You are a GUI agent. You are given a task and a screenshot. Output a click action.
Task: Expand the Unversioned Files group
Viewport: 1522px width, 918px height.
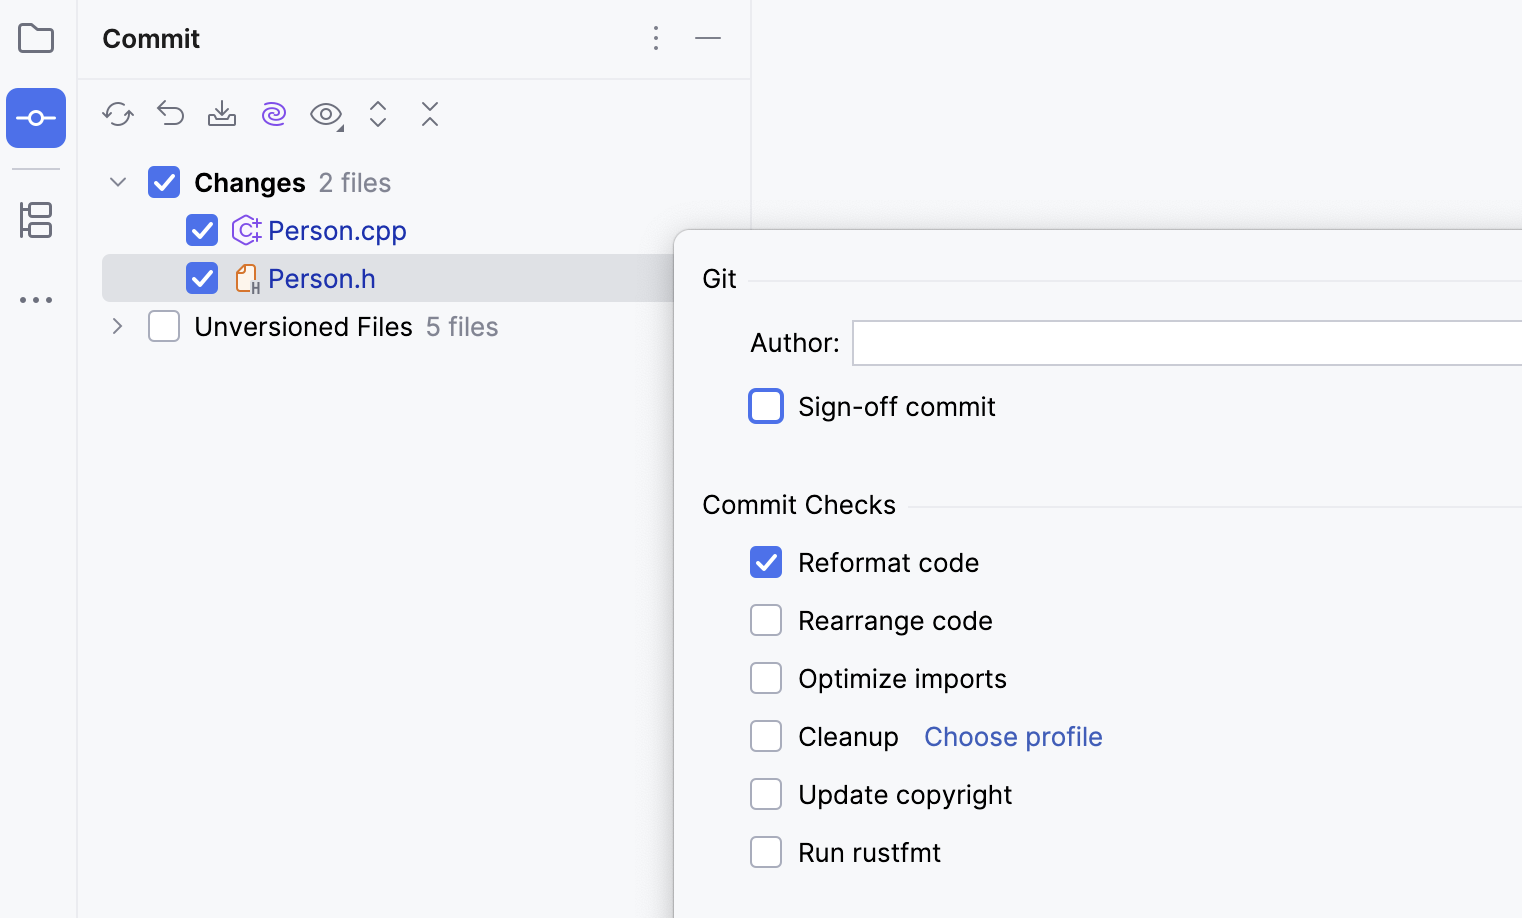click(117, 326)
